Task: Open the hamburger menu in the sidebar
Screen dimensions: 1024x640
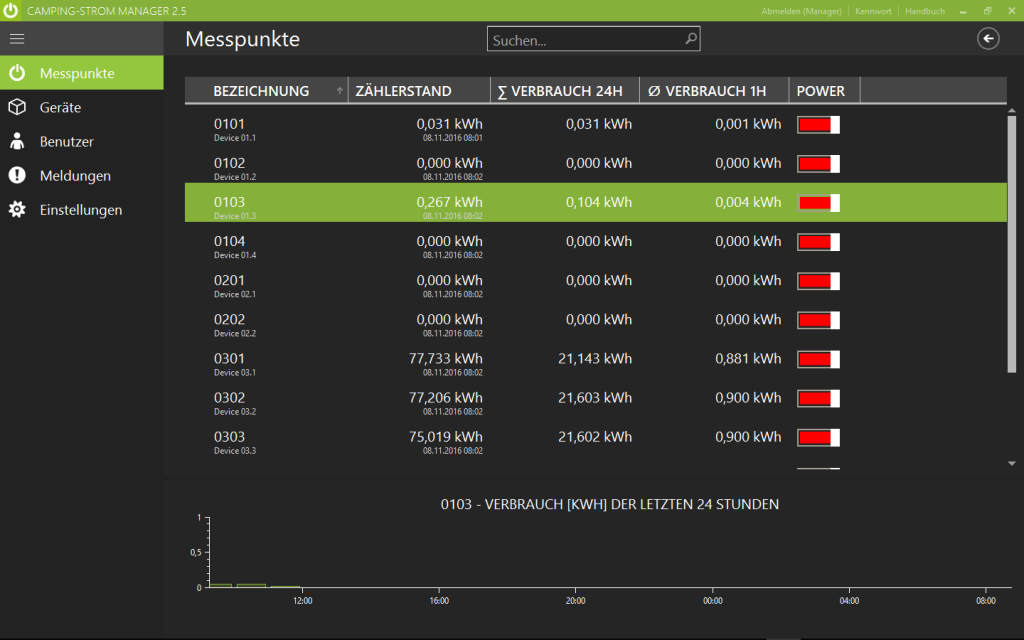Action: click(x=17, y=39)
